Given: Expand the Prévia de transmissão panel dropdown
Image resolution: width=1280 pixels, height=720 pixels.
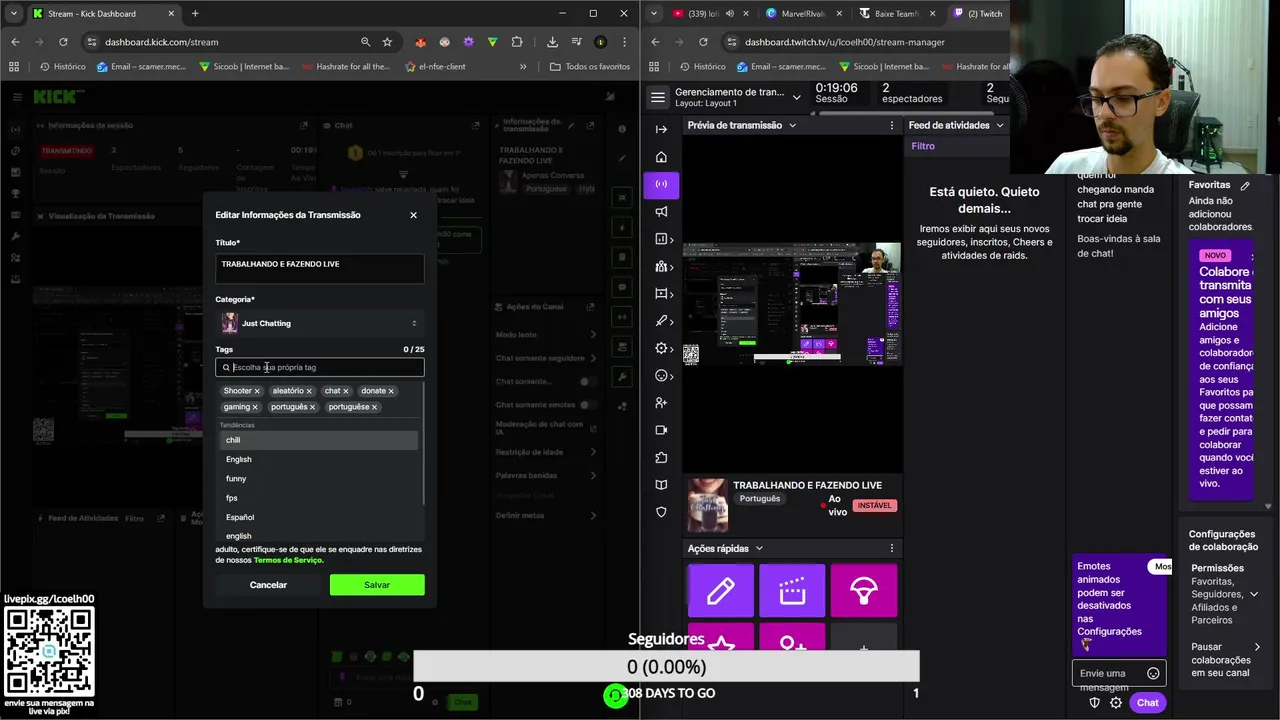Looking at the screenshot, I should 792,125.
